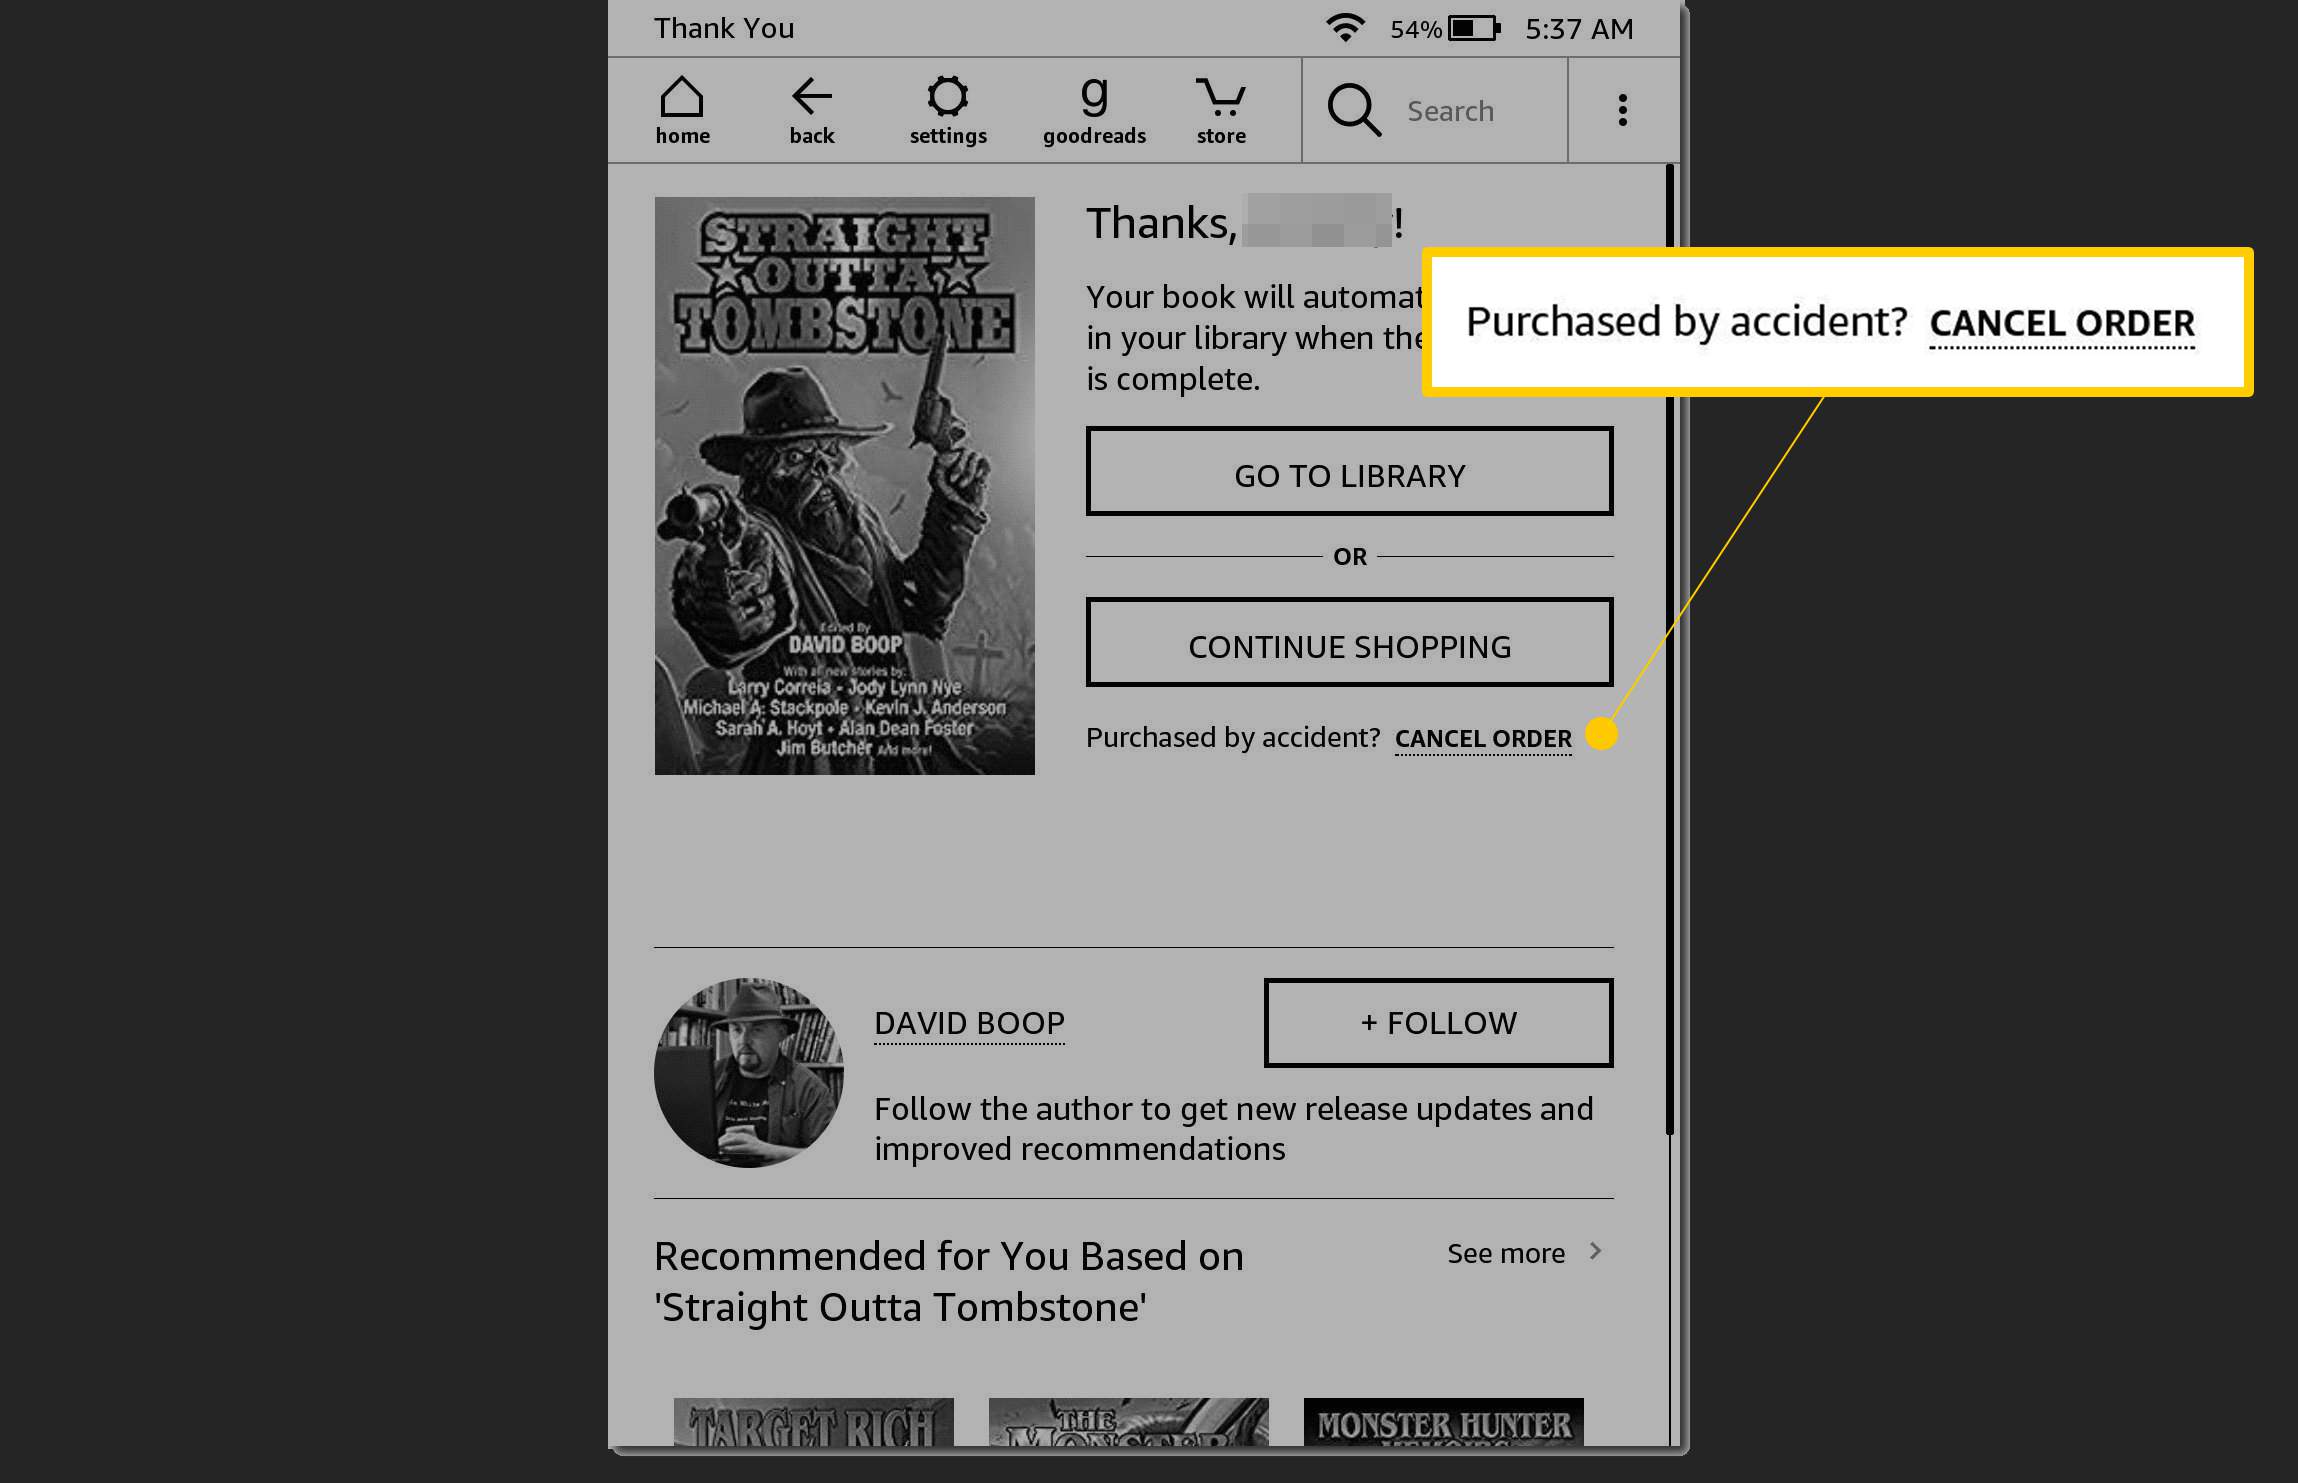Click the Back navigation icon
Viewport: 2298px width, 1483px height.
pyautogui.click(x=811, y=109)
